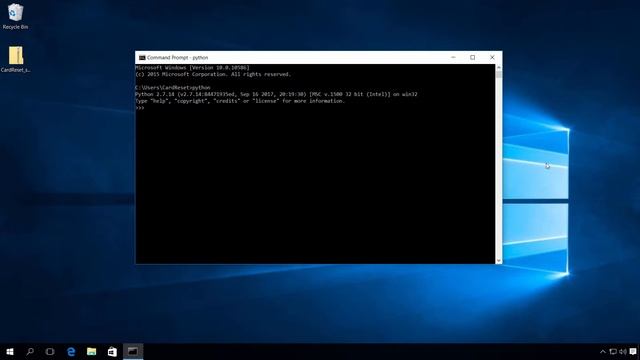Open taskbar search magnifier
The height and width of the screenshot is (360, 640).
point(30,351)
